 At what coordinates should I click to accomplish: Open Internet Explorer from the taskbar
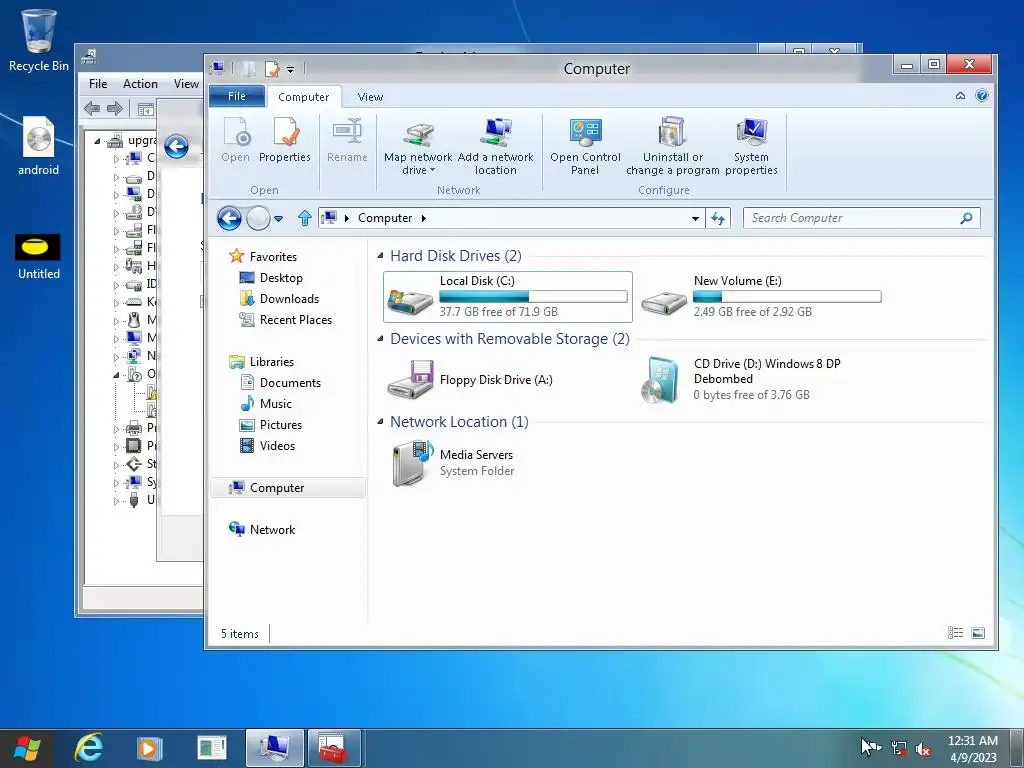[x=88, y=748]
